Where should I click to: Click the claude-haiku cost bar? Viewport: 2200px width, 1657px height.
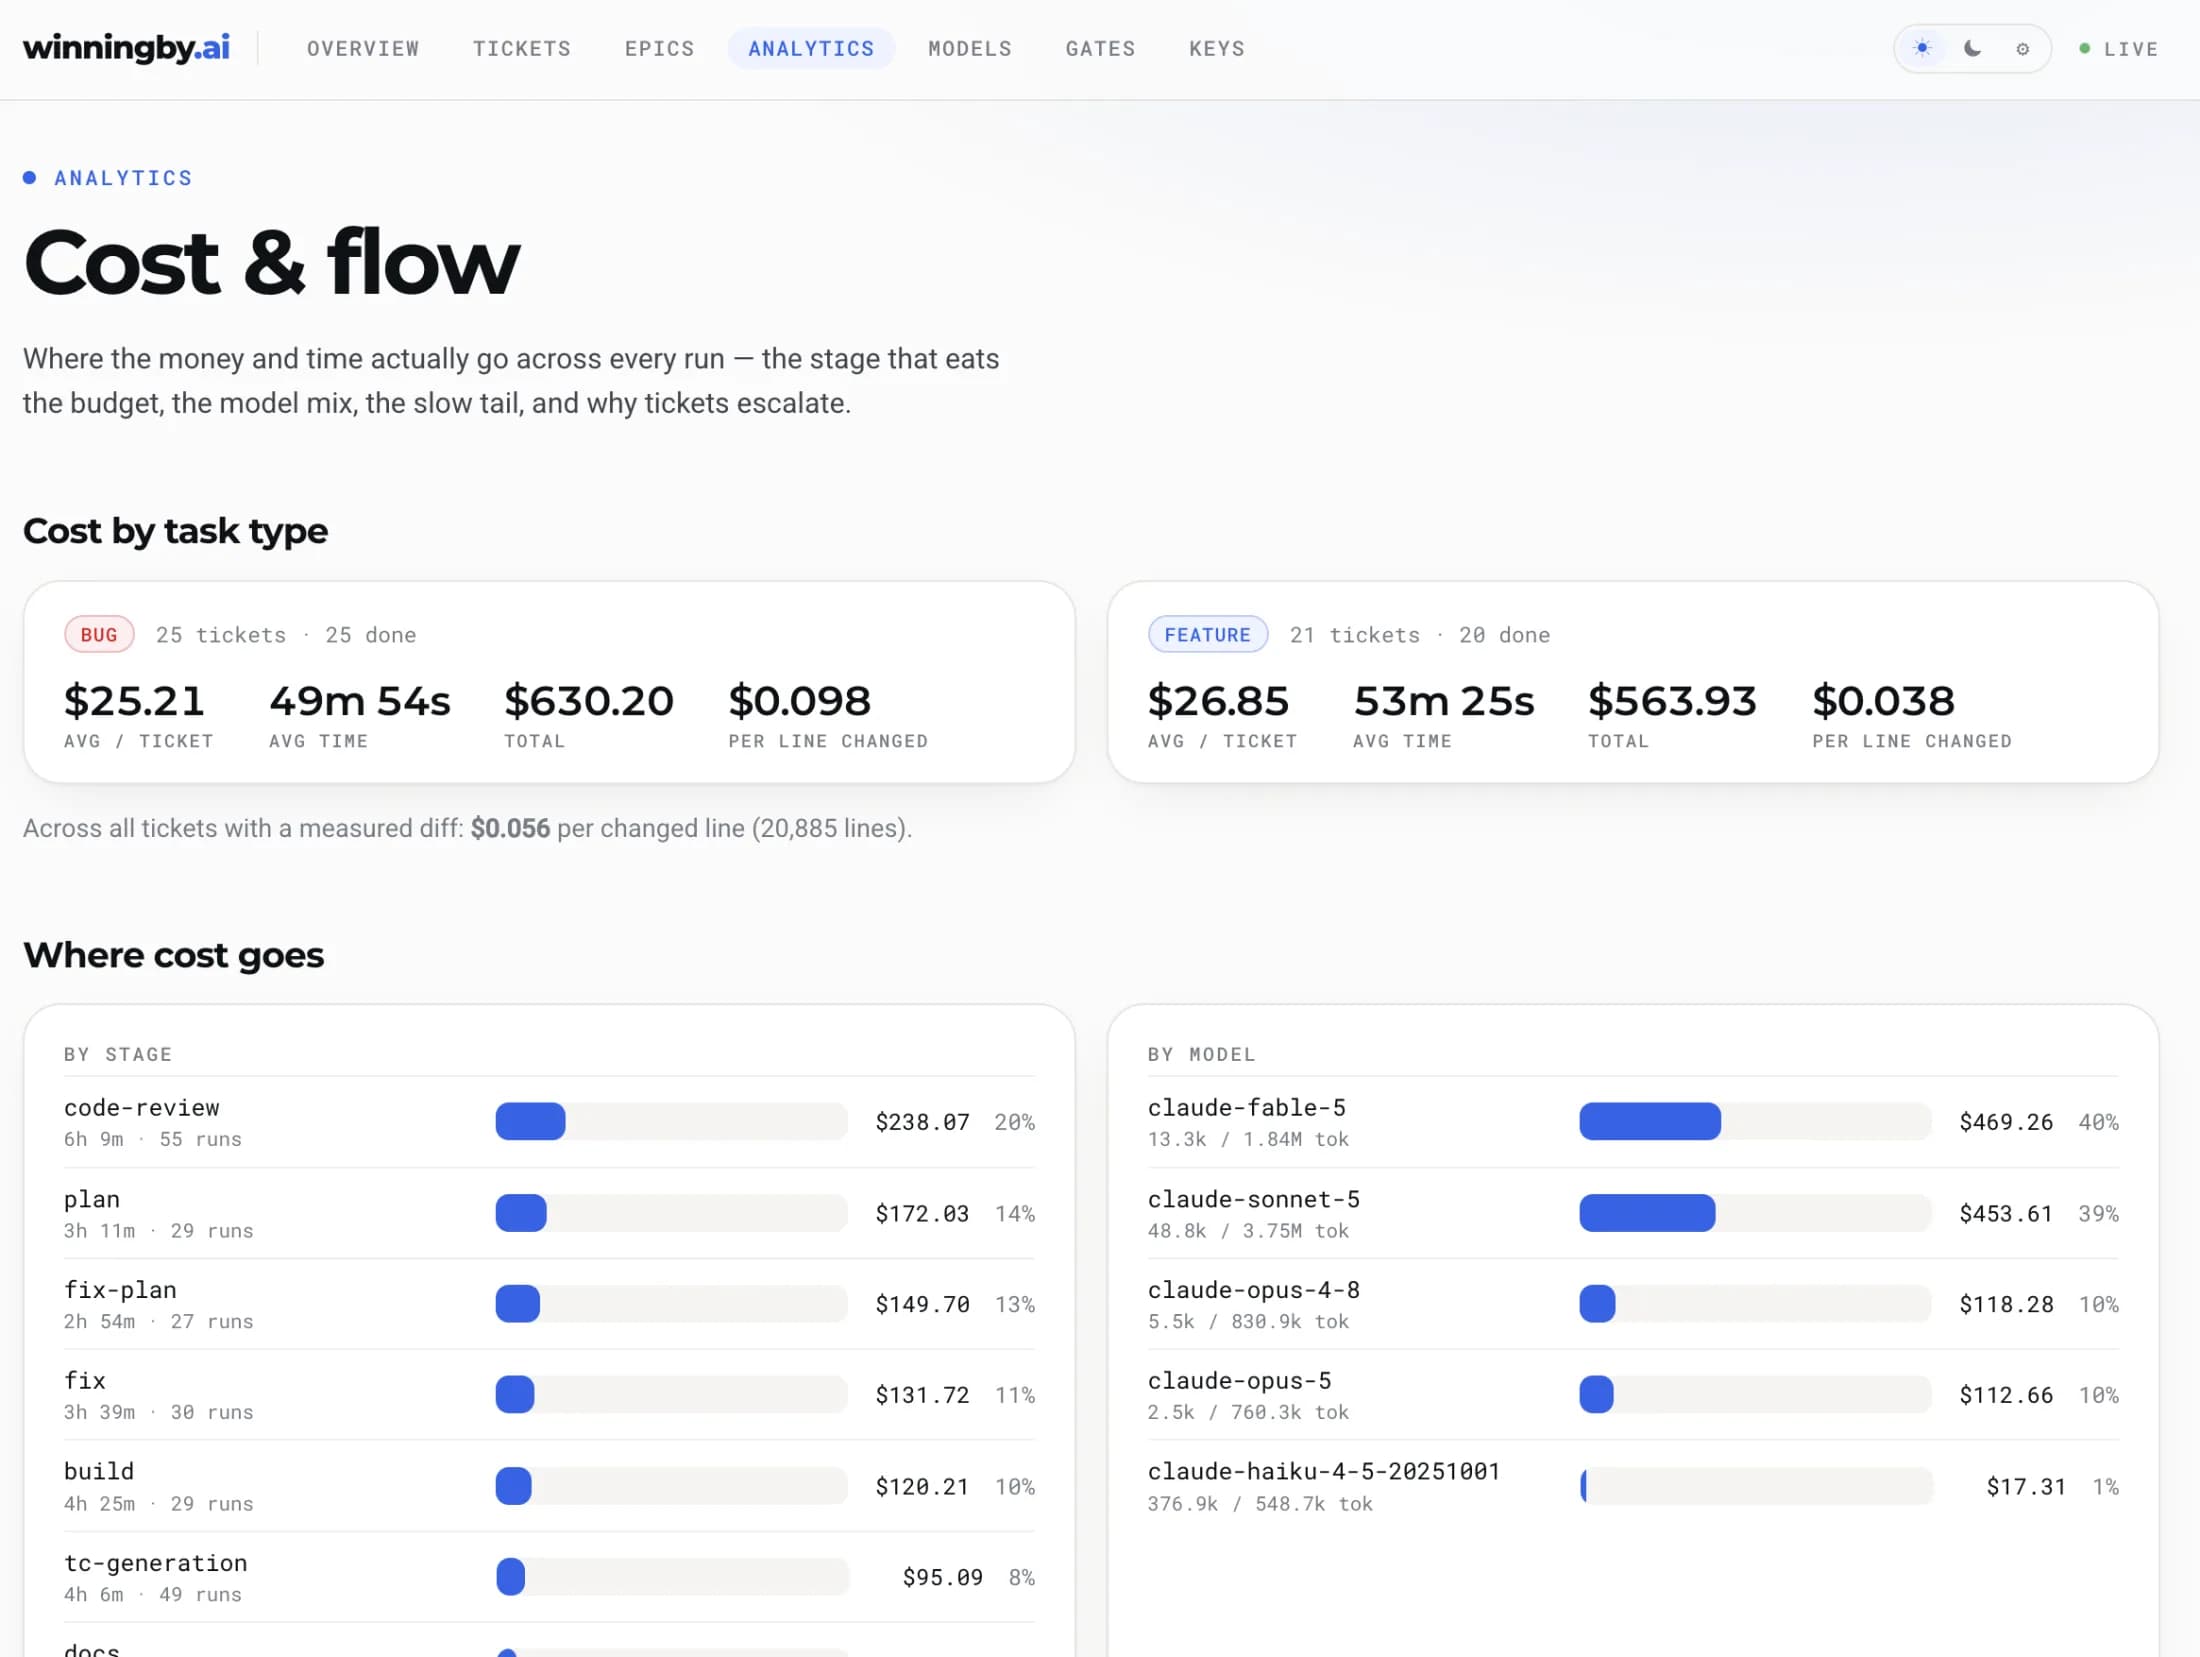point(1755,1485)
